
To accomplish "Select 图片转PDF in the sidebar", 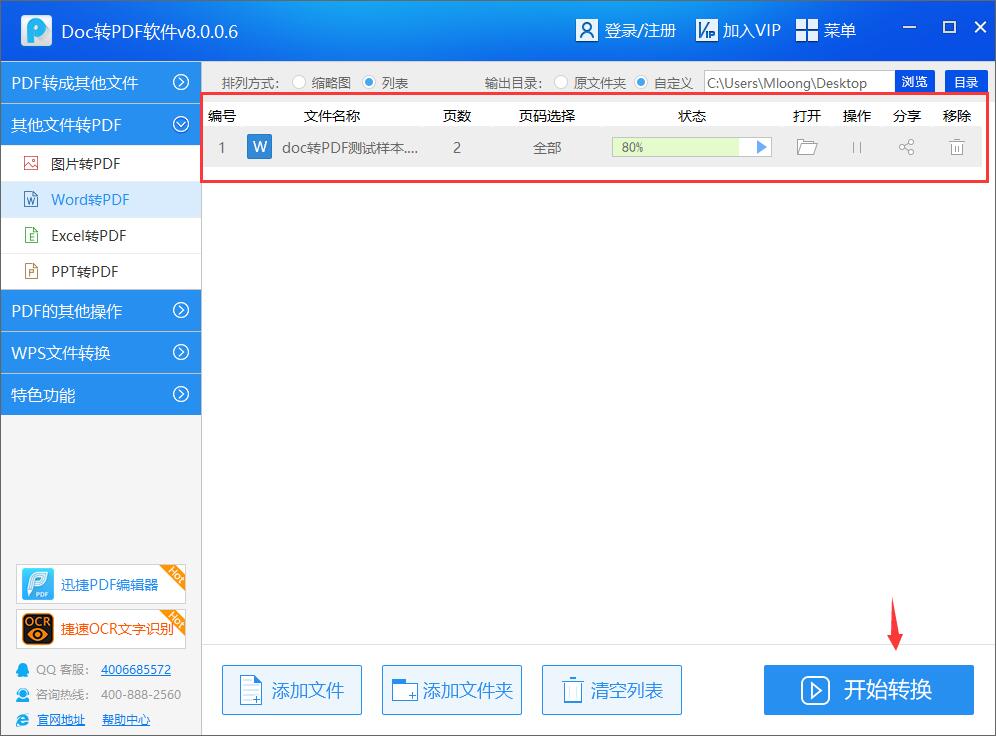I will click(x=85, y=164).
